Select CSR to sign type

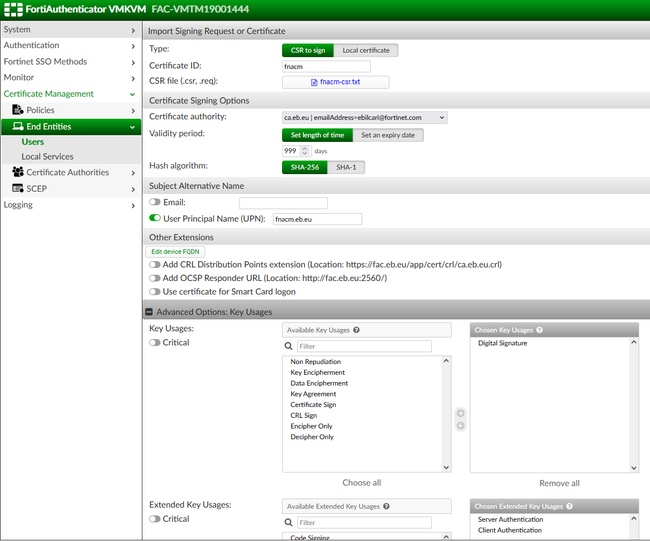[308, 50]
